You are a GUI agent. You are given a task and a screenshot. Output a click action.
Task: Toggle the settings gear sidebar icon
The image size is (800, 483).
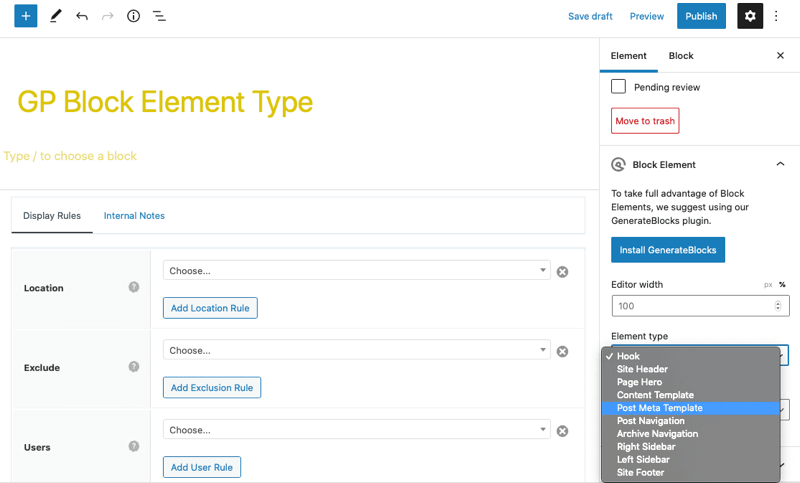coord(749,16)
